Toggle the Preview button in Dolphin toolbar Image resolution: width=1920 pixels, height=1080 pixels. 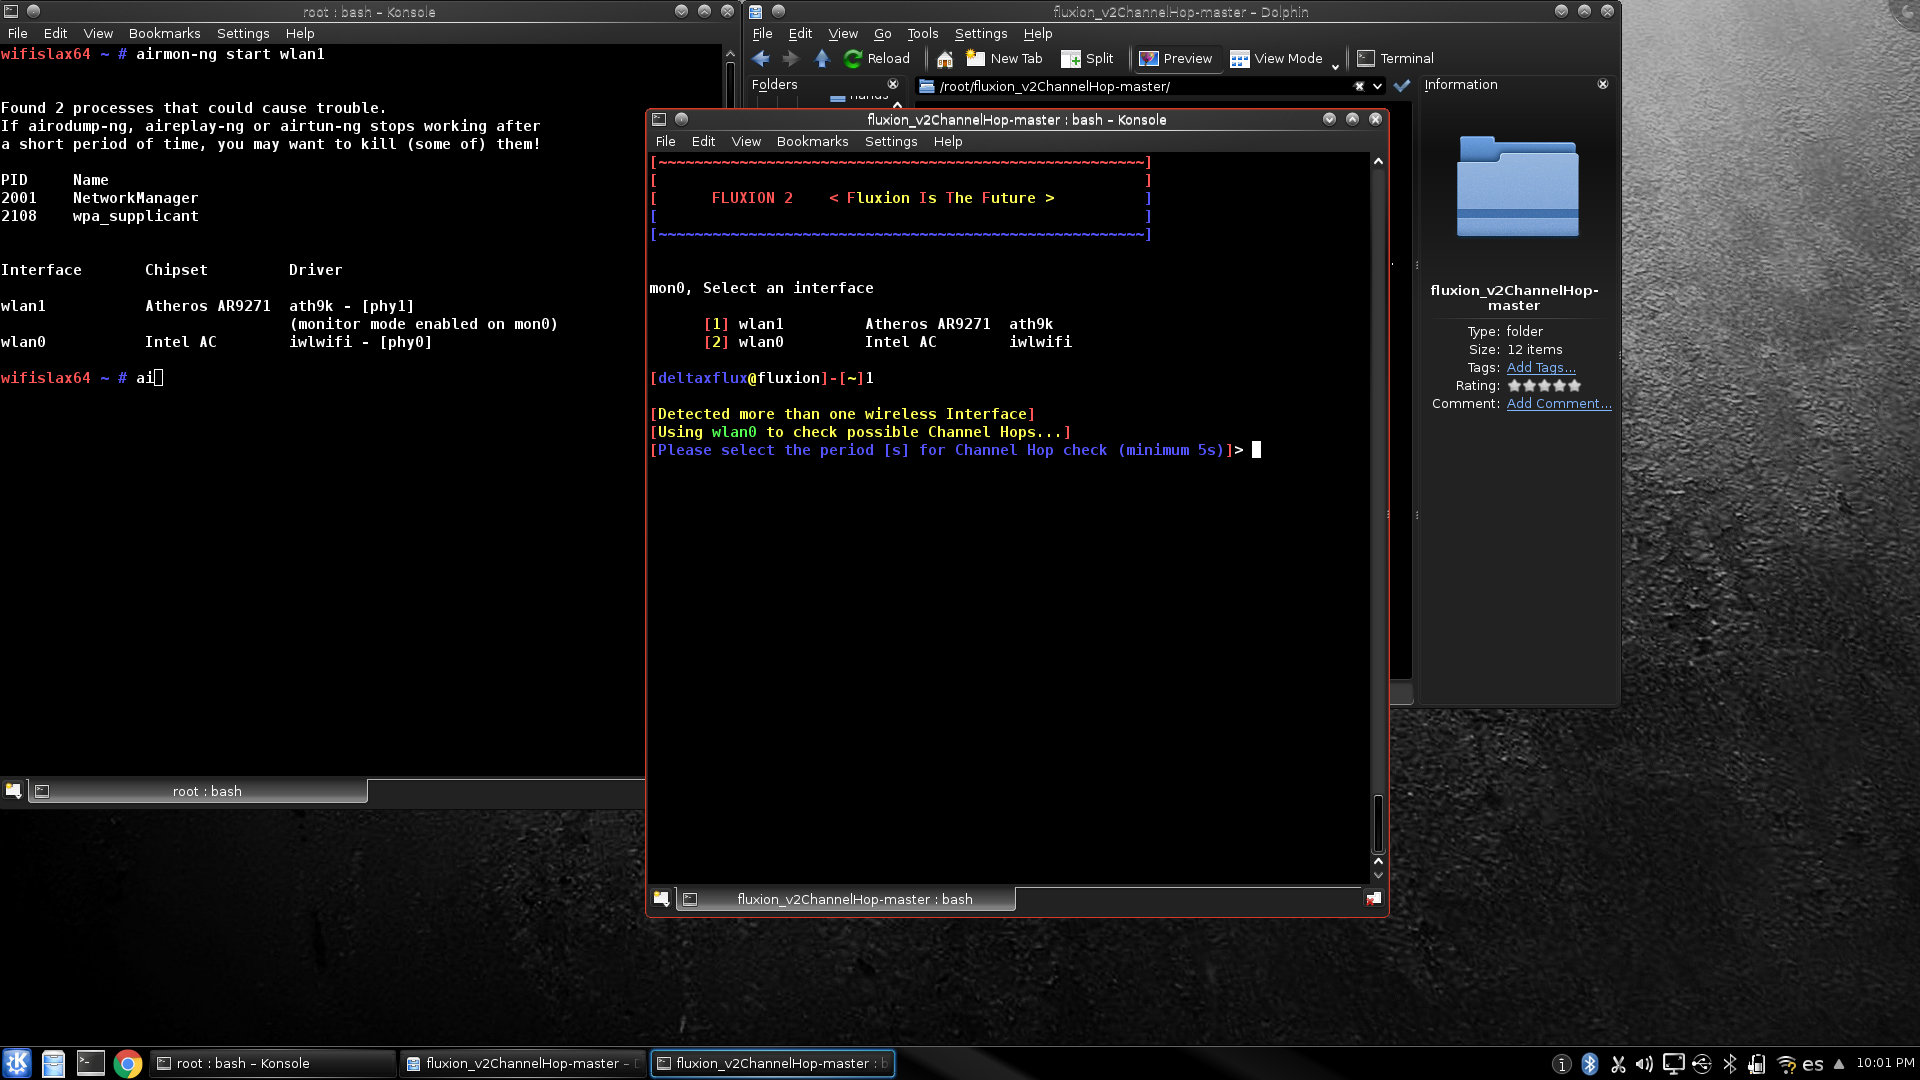pos(1175,58)
